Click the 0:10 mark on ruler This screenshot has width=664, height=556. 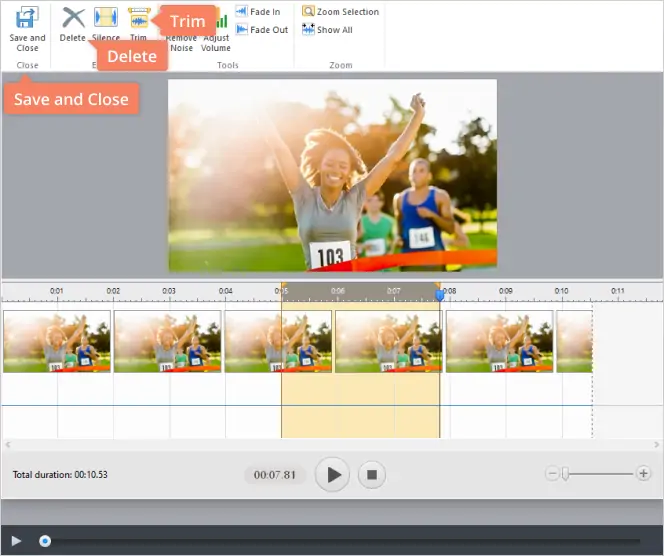tap(562, 291)
